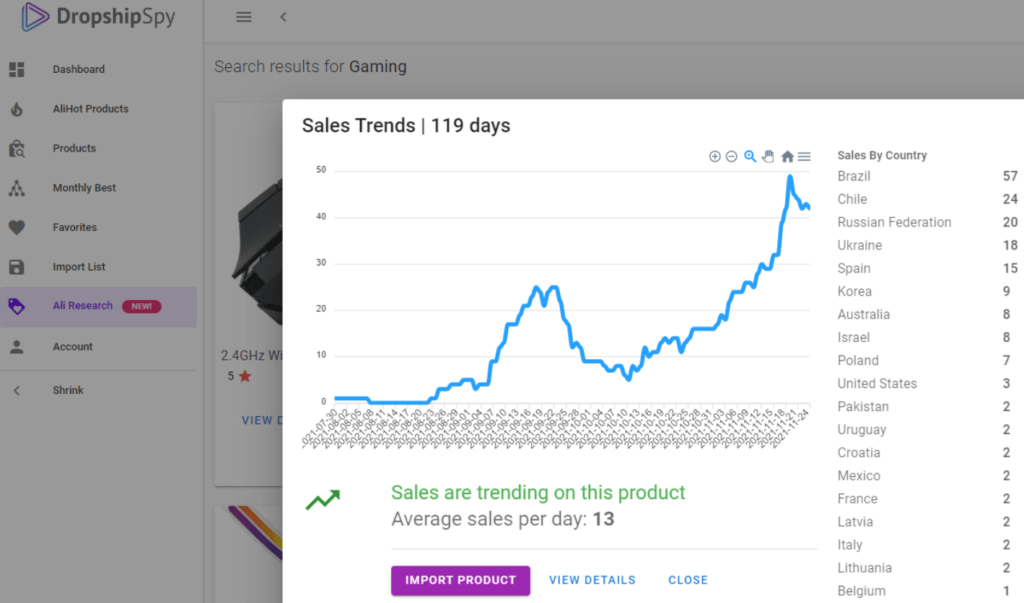Image resolution: width=1024 pixels, height=603 pixels.
Task: Activate the selection zoom magnifier tool
Action: pyautogui.click(x=749, y=156)
